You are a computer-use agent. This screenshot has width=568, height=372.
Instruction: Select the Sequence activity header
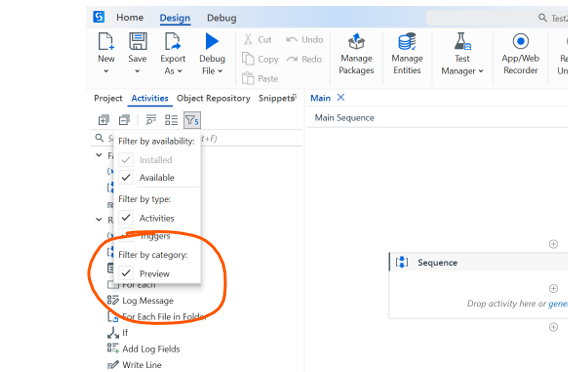tap(479, 262)
